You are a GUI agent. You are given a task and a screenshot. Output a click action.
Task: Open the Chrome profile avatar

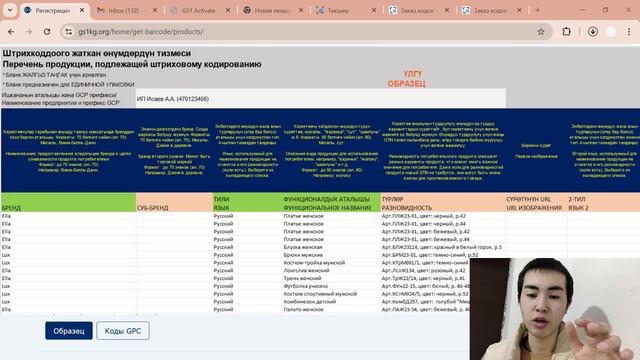(x=611, y=31)
